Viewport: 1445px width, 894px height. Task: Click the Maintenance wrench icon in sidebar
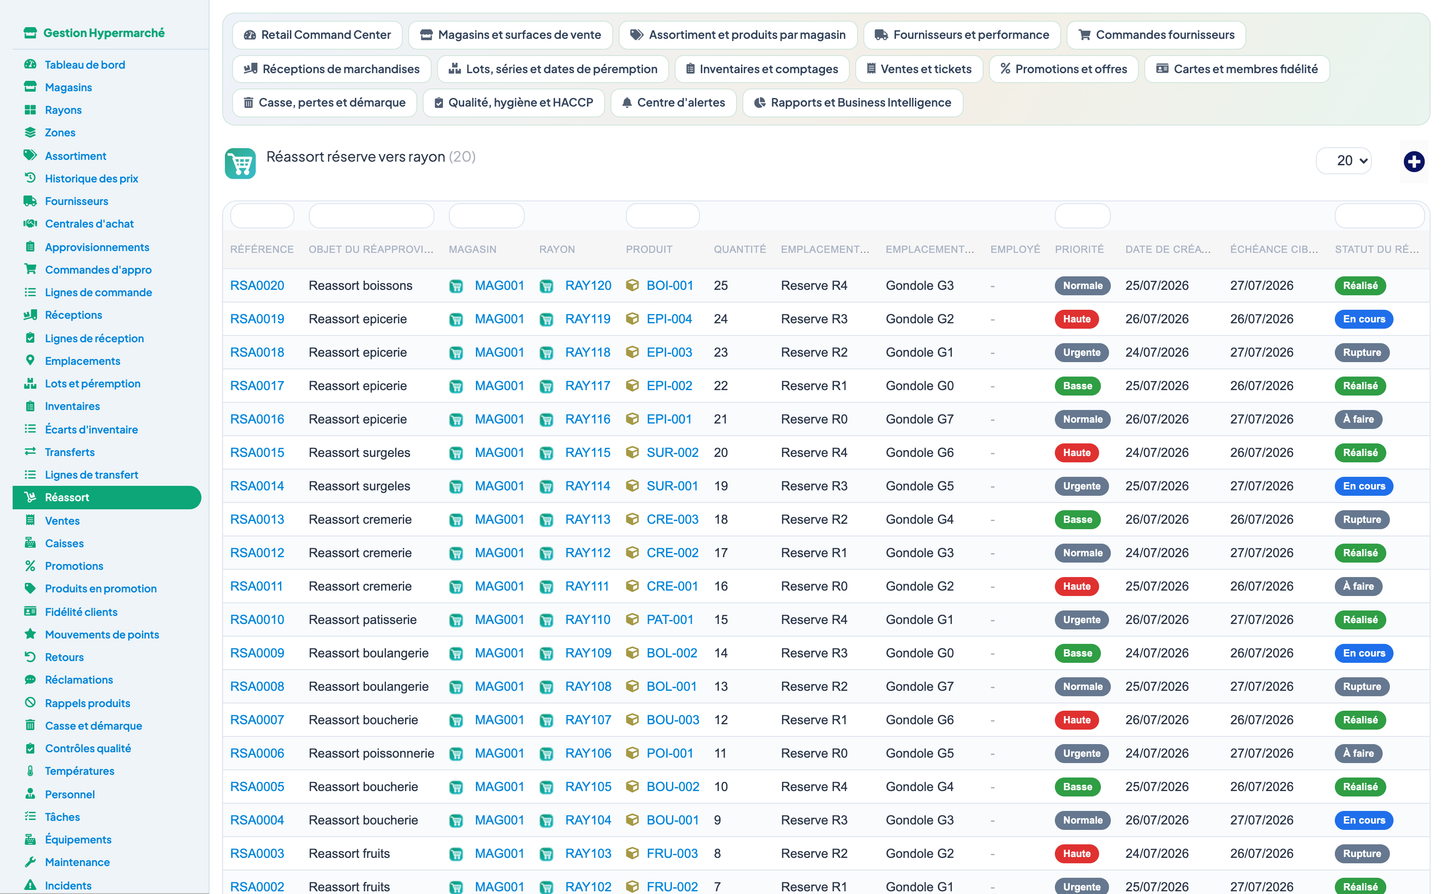[x=30, y=862]
